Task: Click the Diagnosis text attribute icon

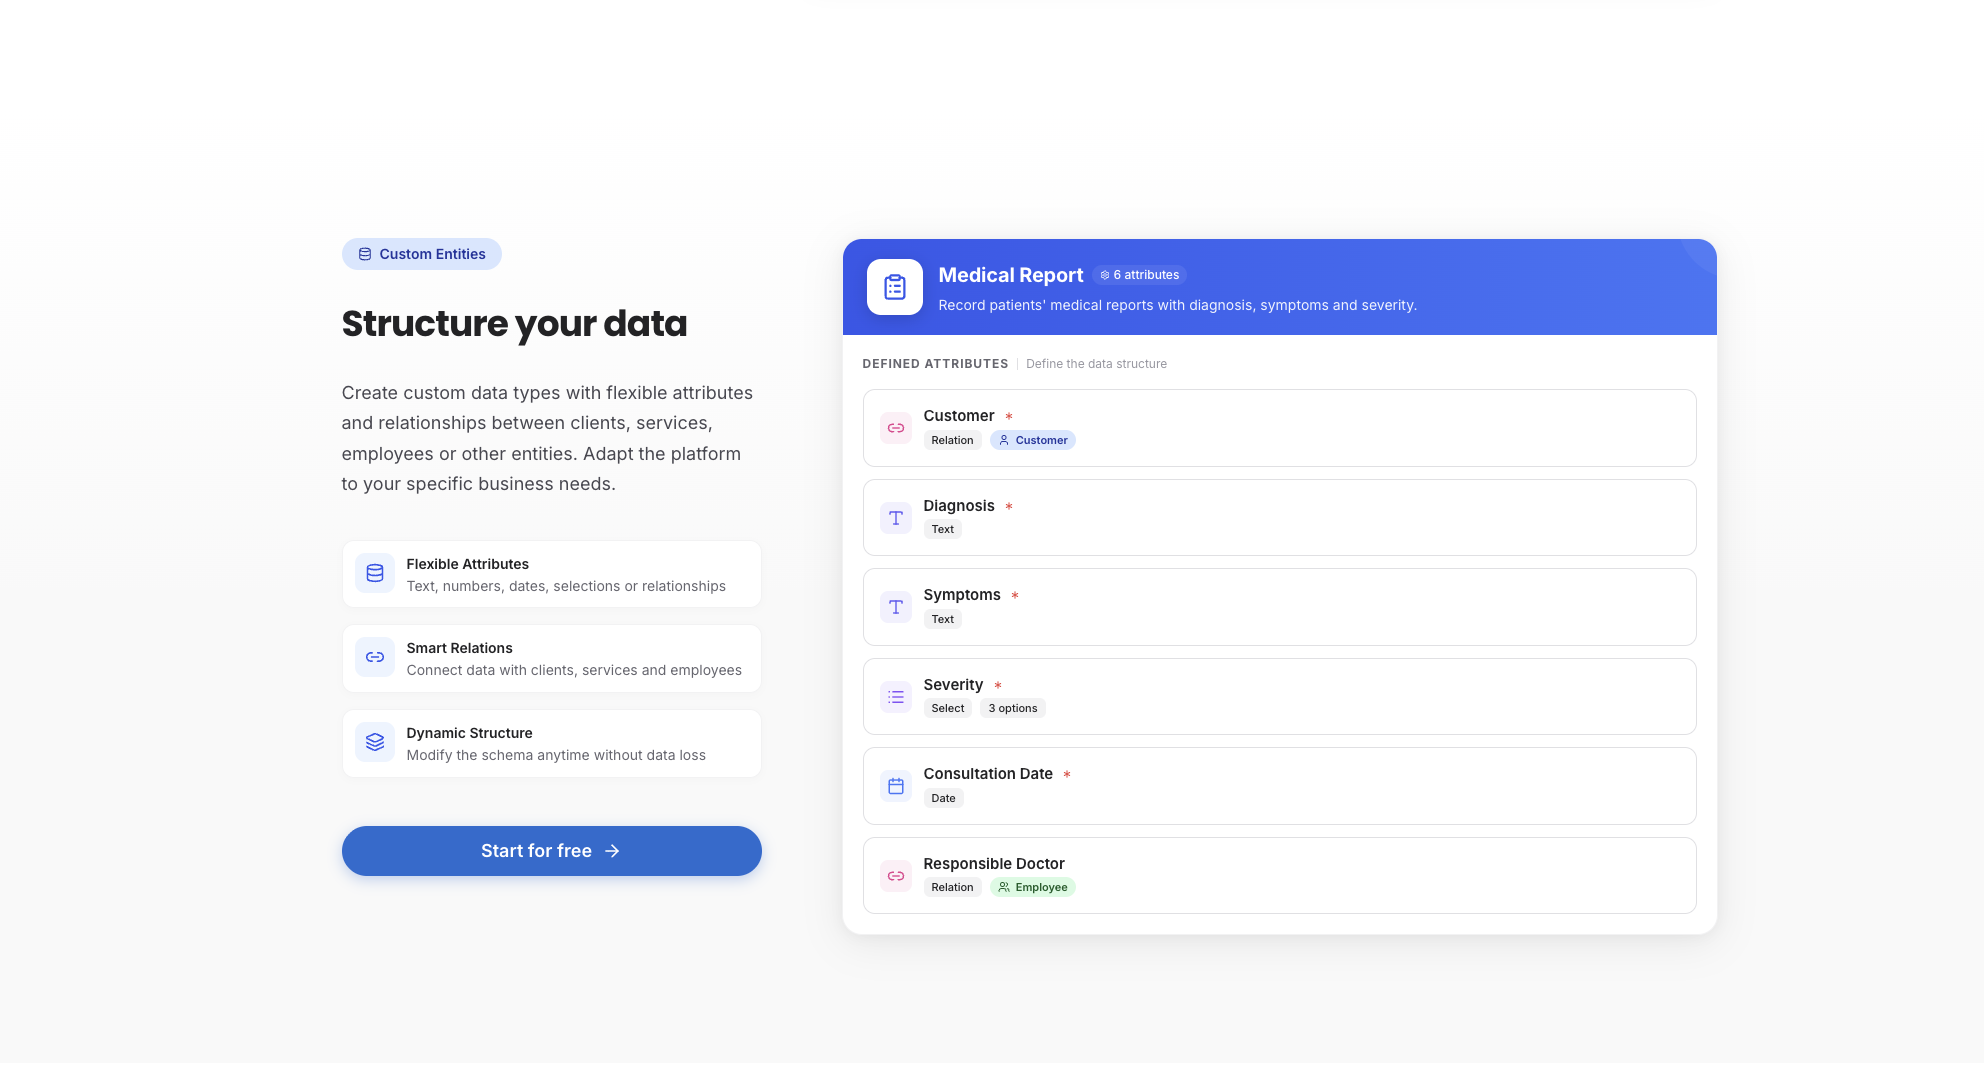Action: (895, 518)
